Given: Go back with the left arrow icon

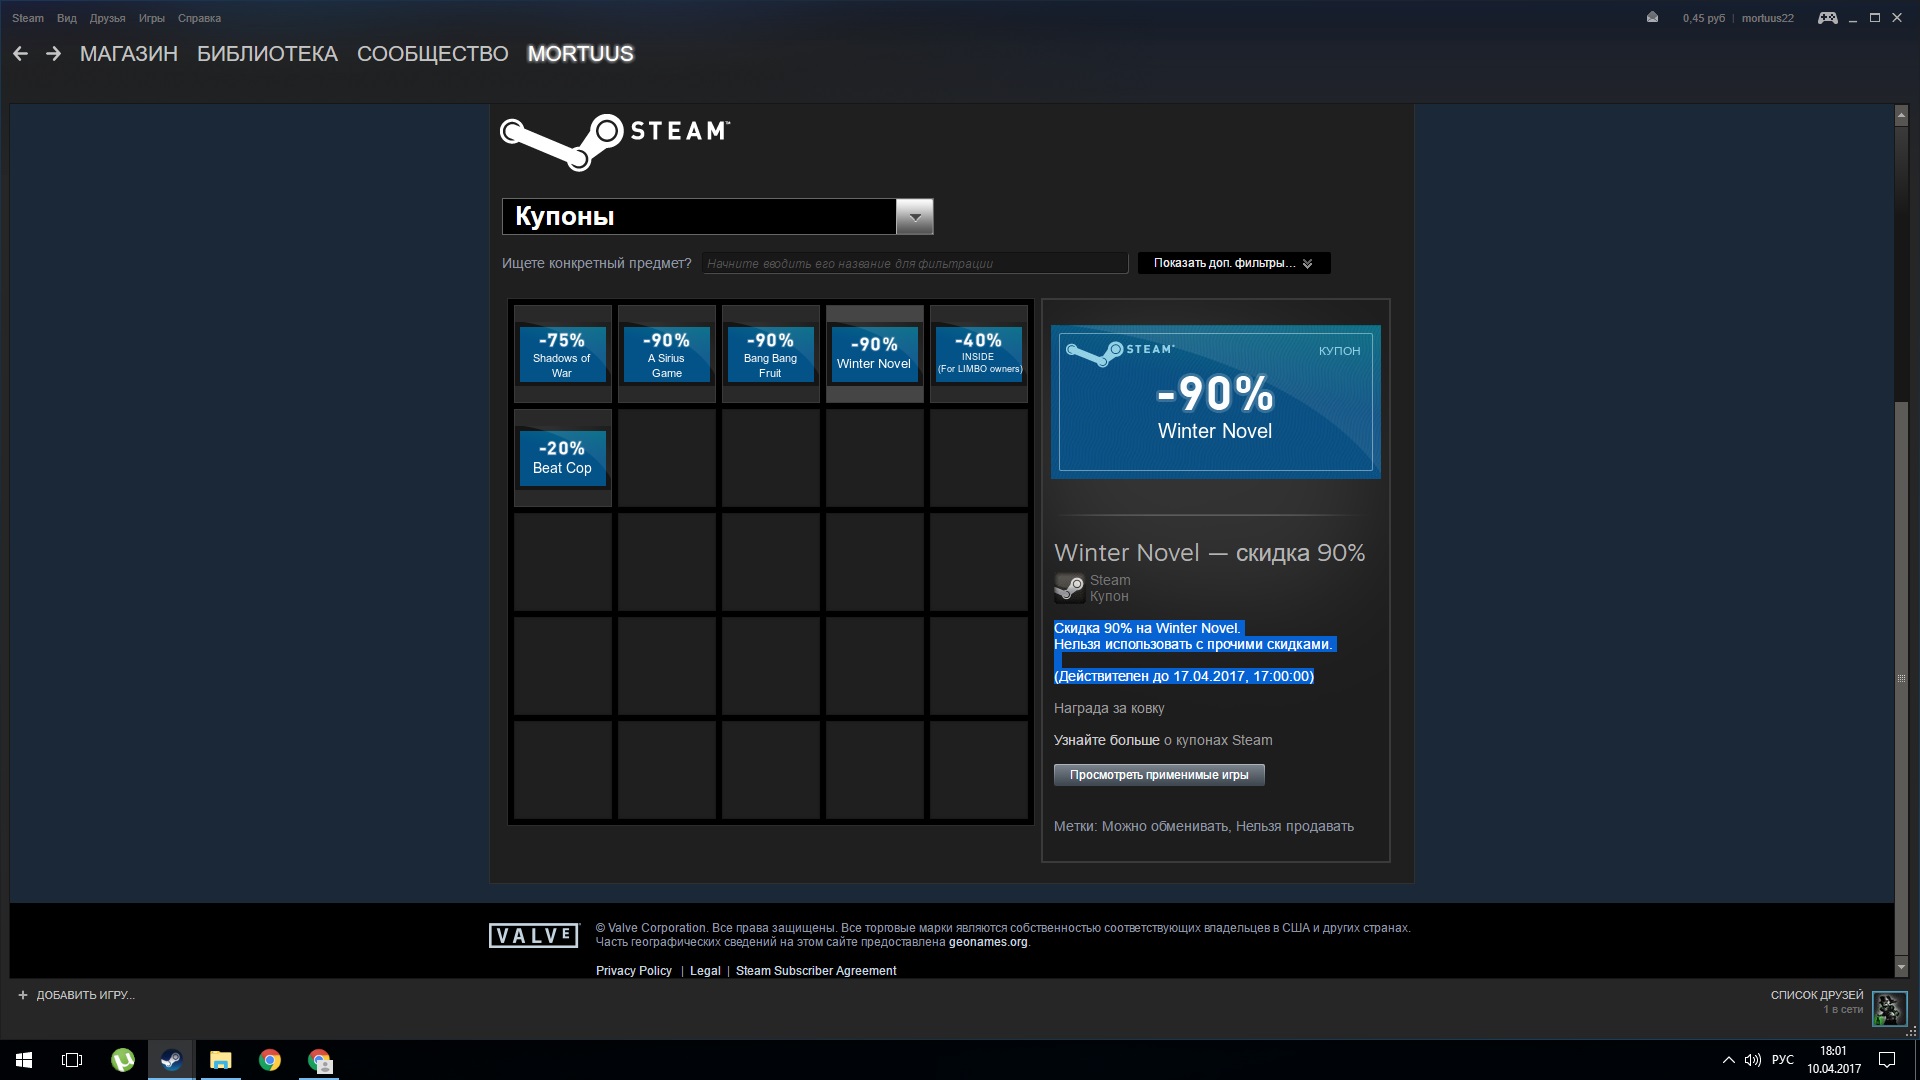Looking at the screenshot, I should point(20,54).
